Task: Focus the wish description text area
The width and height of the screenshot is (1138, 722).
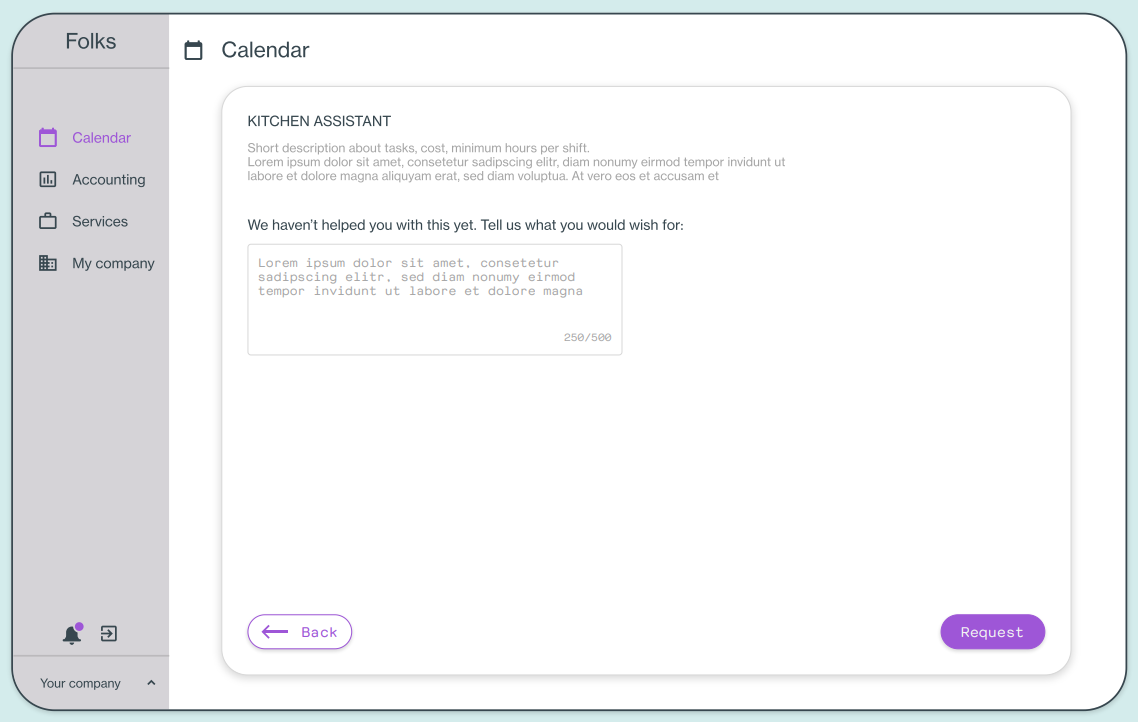Action: pos(435,300)
